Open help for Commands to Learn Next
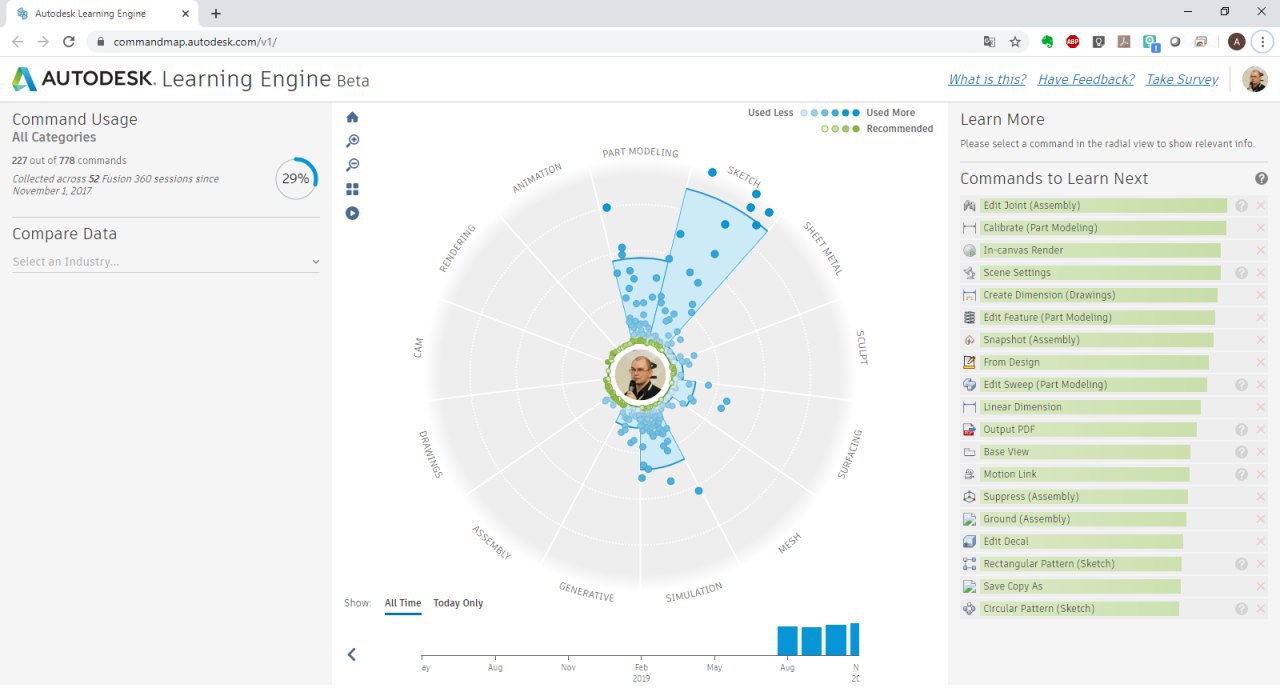Image resolution: width=1280 pixels, height=688 pixels. 1261,178
